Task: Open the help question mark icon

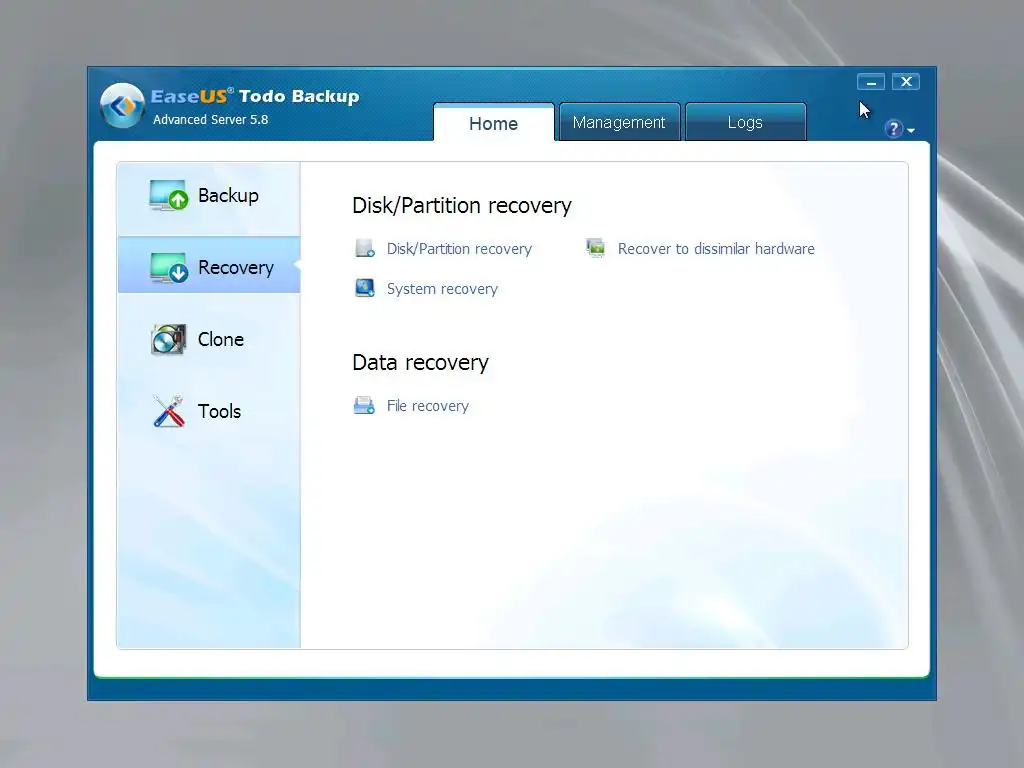Action: [x=893, y=129]
